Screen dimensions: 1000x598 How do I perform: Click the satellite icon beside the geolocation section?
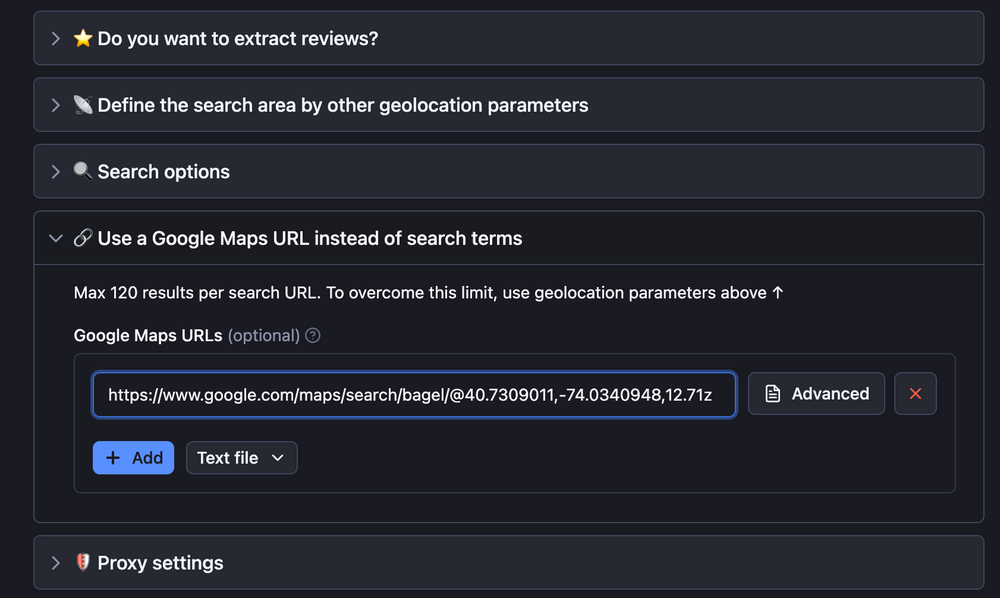(x=83, y=104)
